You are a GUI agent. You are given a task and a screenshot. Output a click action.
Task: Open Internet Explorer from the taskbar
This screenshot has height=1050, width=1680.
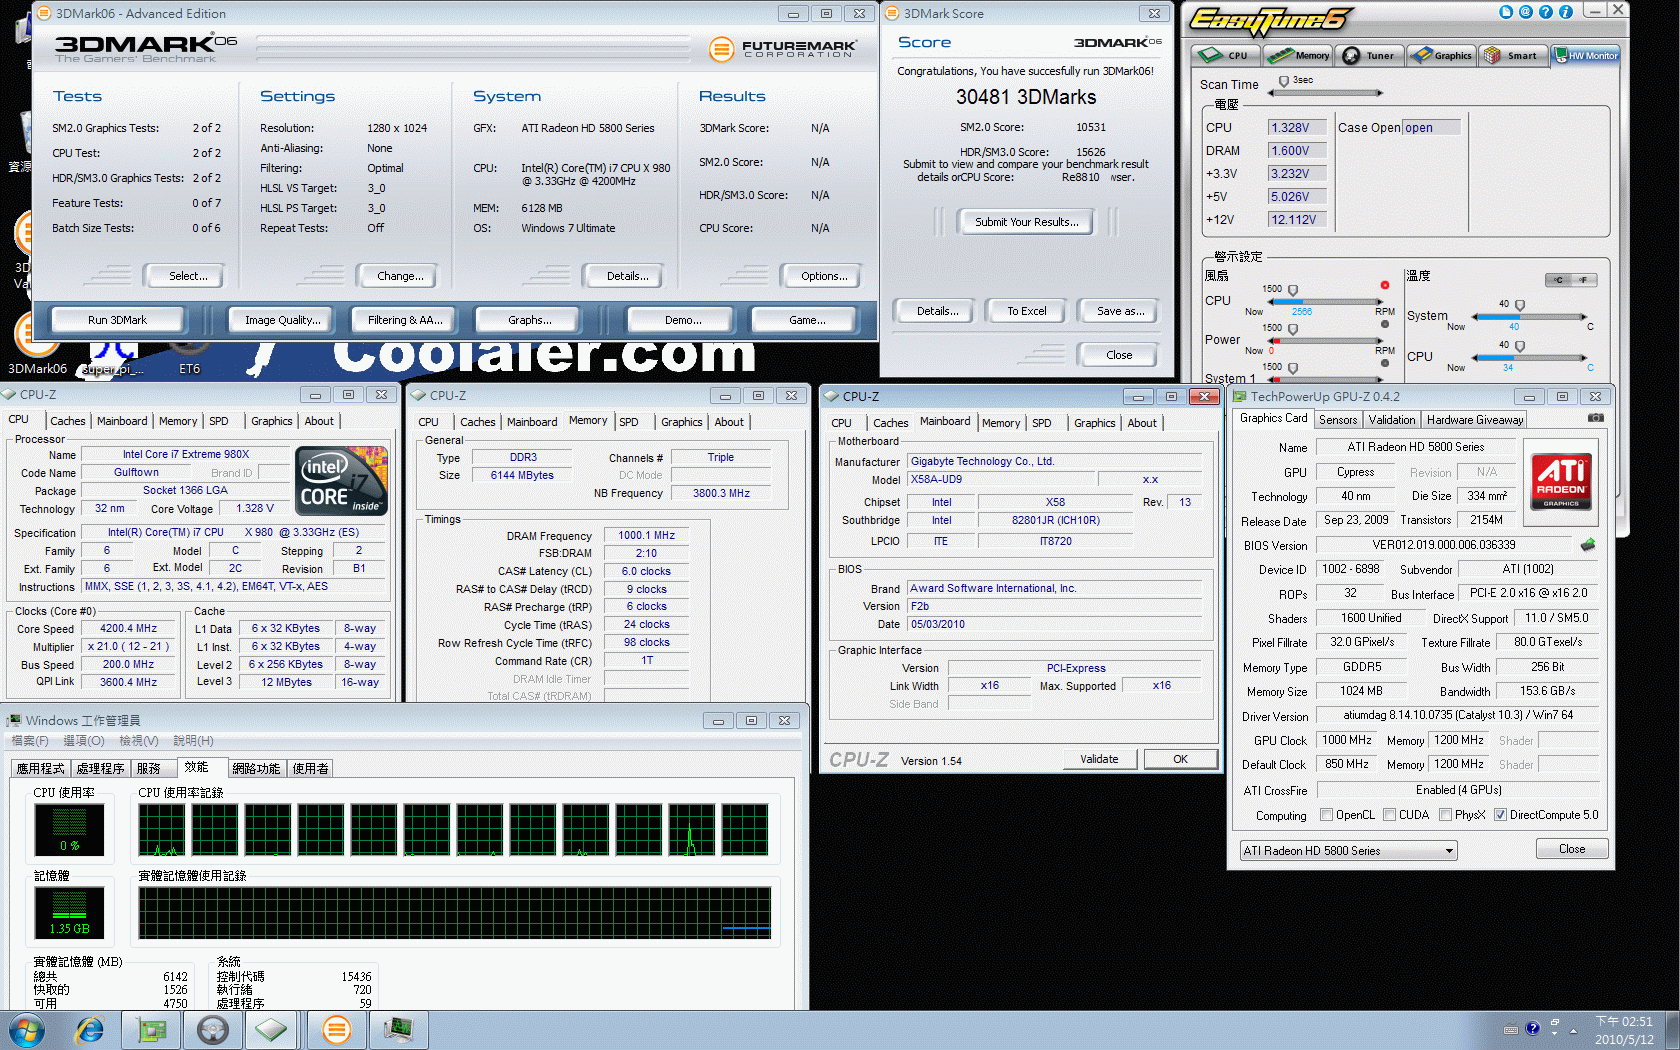pyautogui.click(x=90, y=1029)
